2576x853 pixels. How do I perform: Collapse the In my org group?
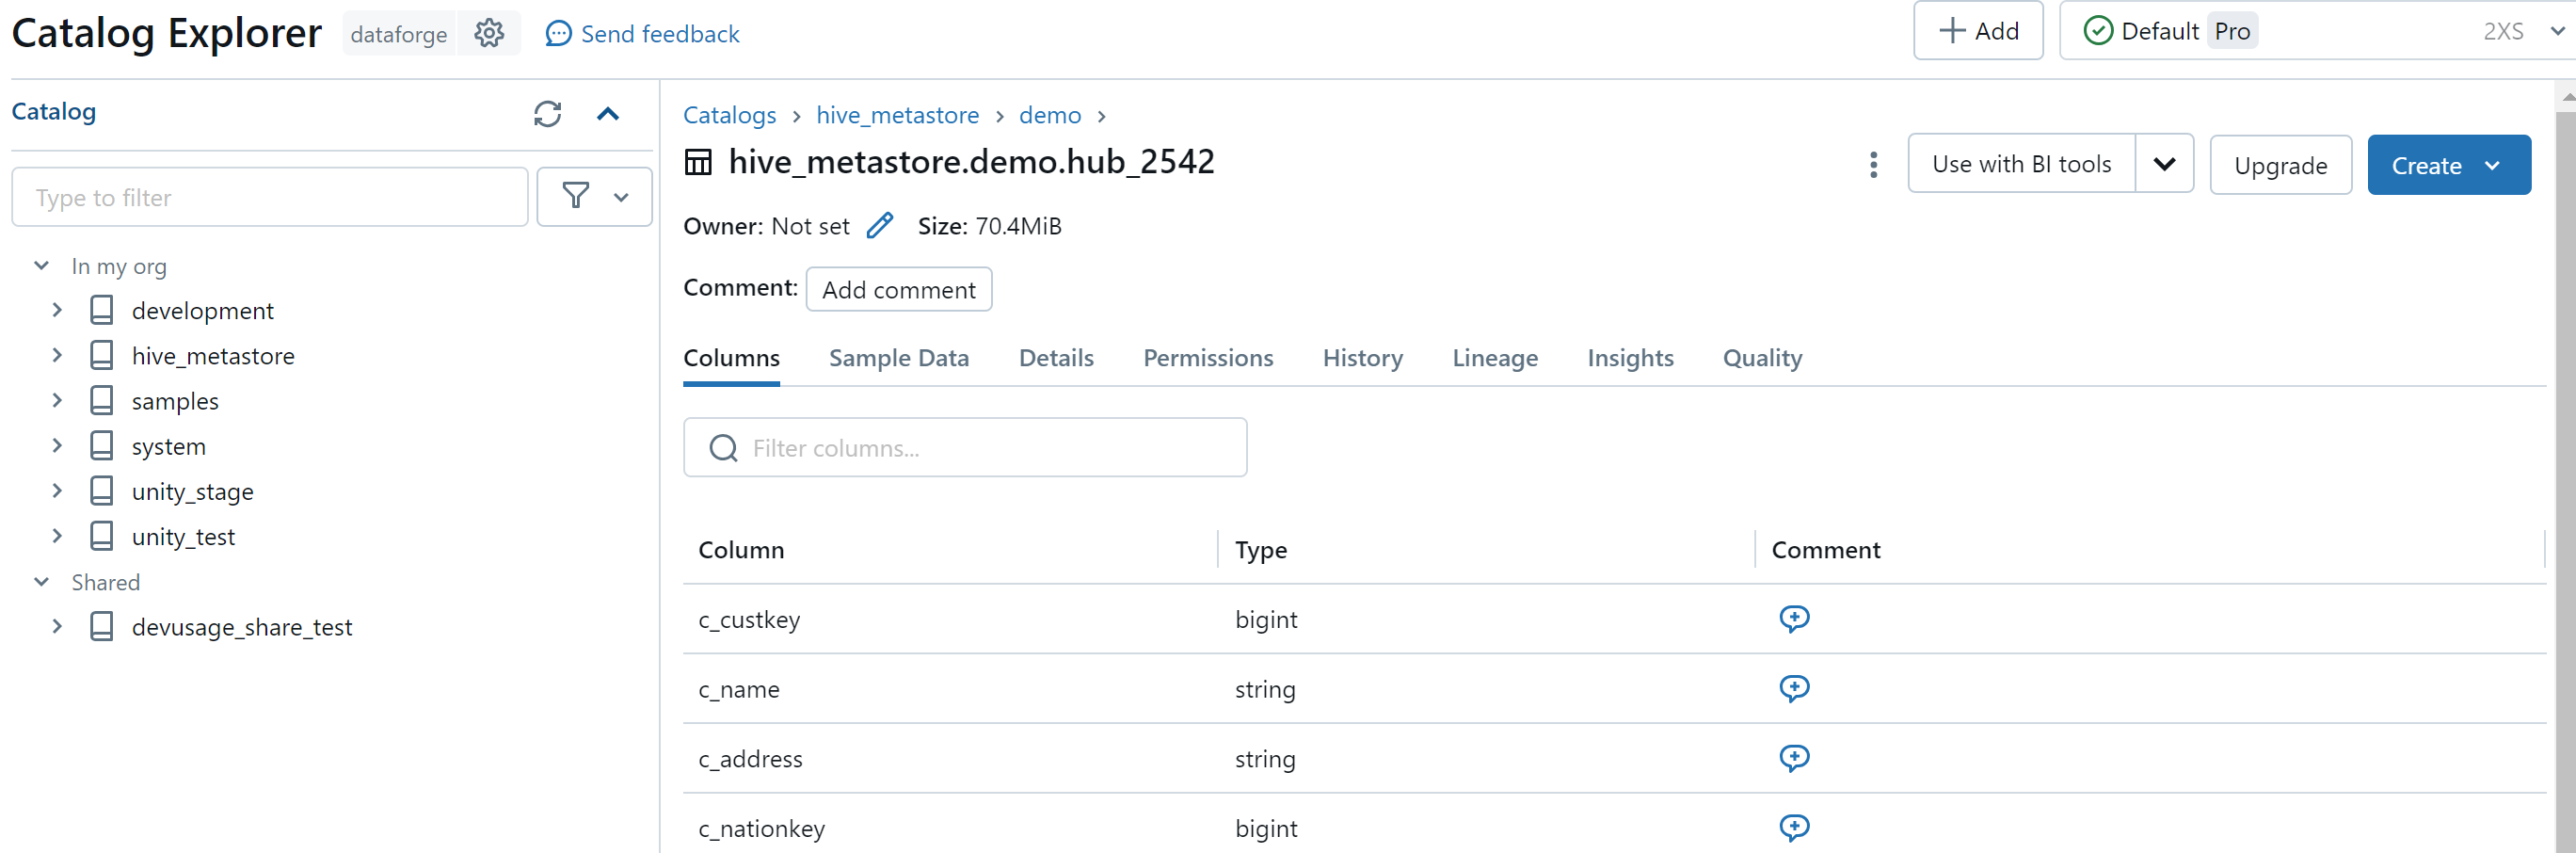pyautogui.click(x=41, y=266)
